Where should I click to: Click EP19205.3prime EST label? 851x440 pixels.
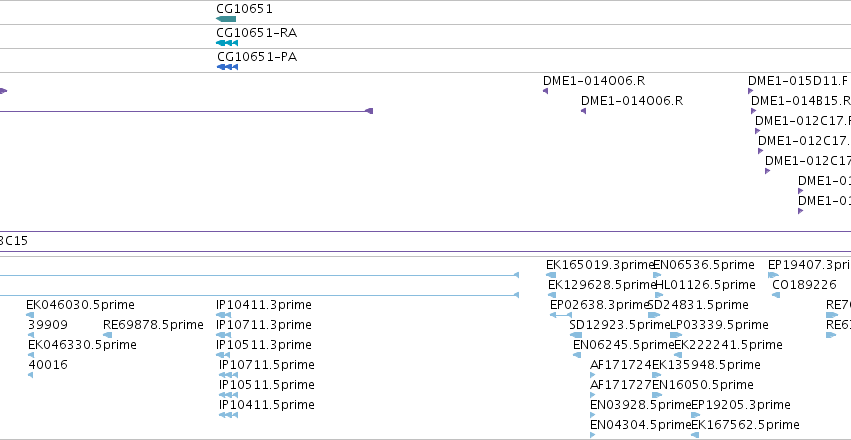click(x=741, y=405)
